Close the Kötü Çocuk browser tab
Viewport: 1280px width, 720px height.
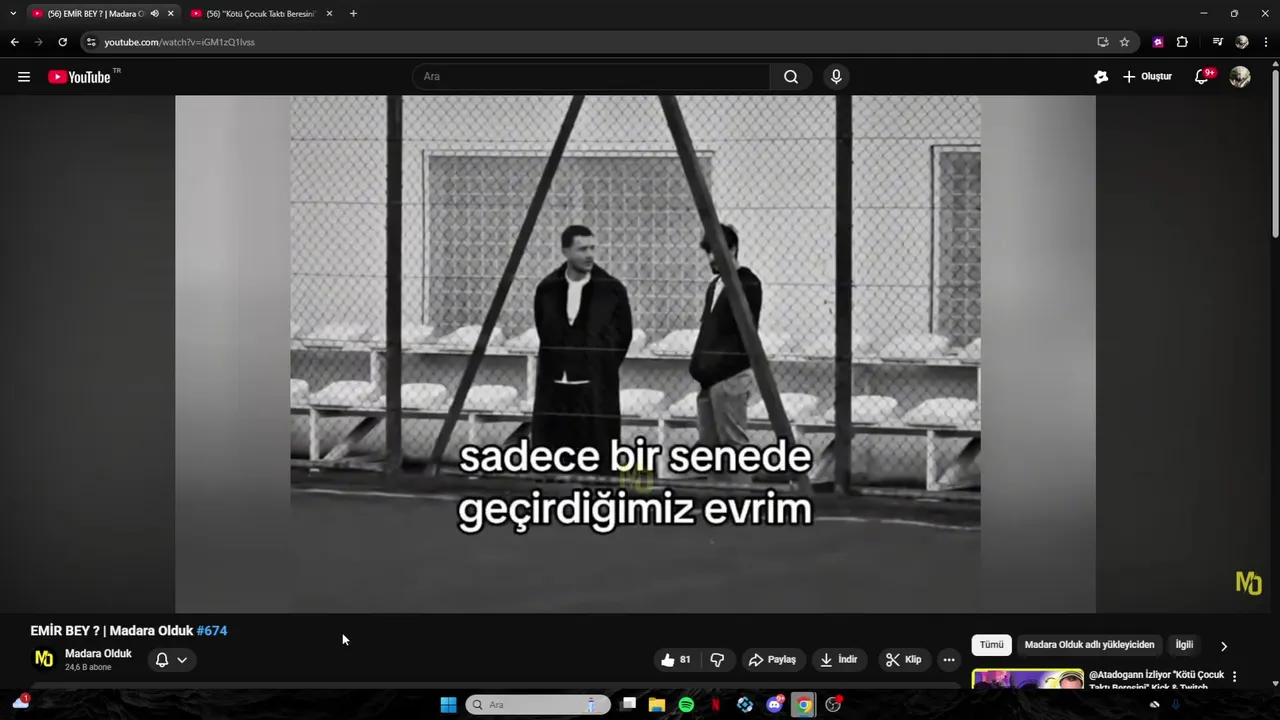(x=329, y=14)
